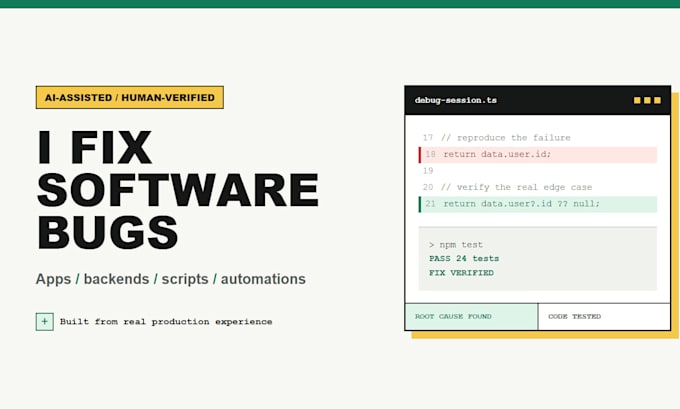680x409 pixels.
Task: Click the '> npm test' terminal command
Action: [456, 245]
